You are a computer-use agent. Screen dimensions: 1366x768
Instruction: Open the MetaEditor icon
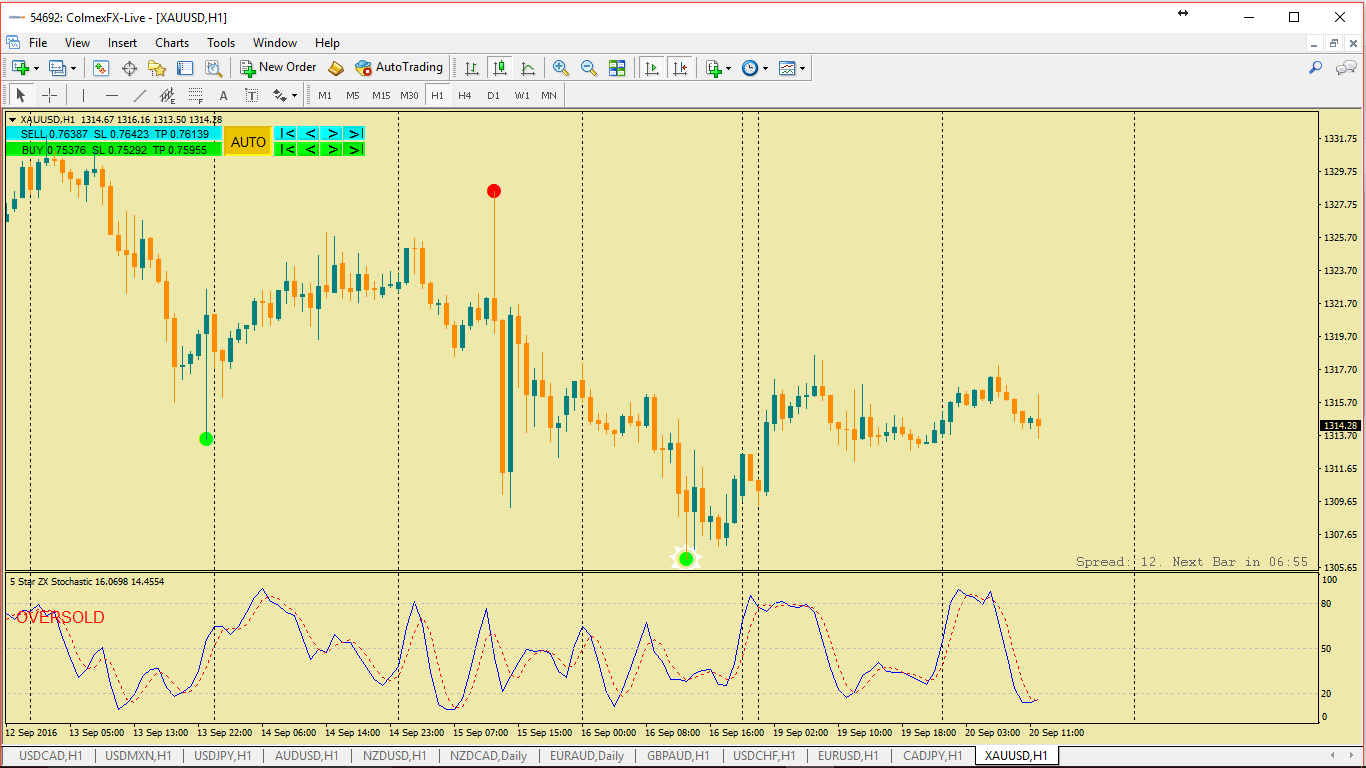(336, 68)
